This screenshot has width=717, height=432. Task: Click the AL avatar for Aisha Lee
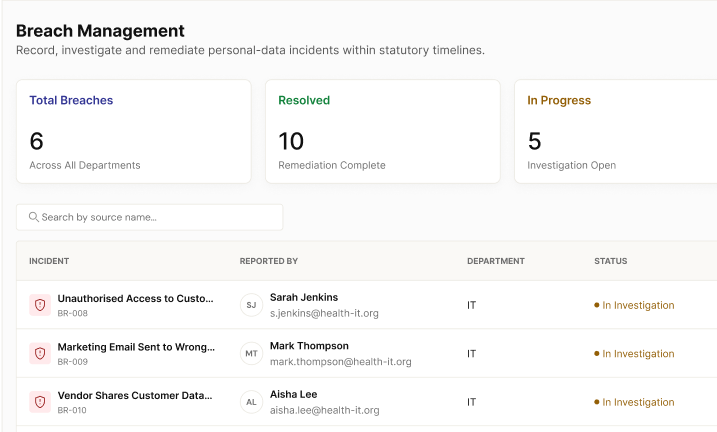[251, 402]
